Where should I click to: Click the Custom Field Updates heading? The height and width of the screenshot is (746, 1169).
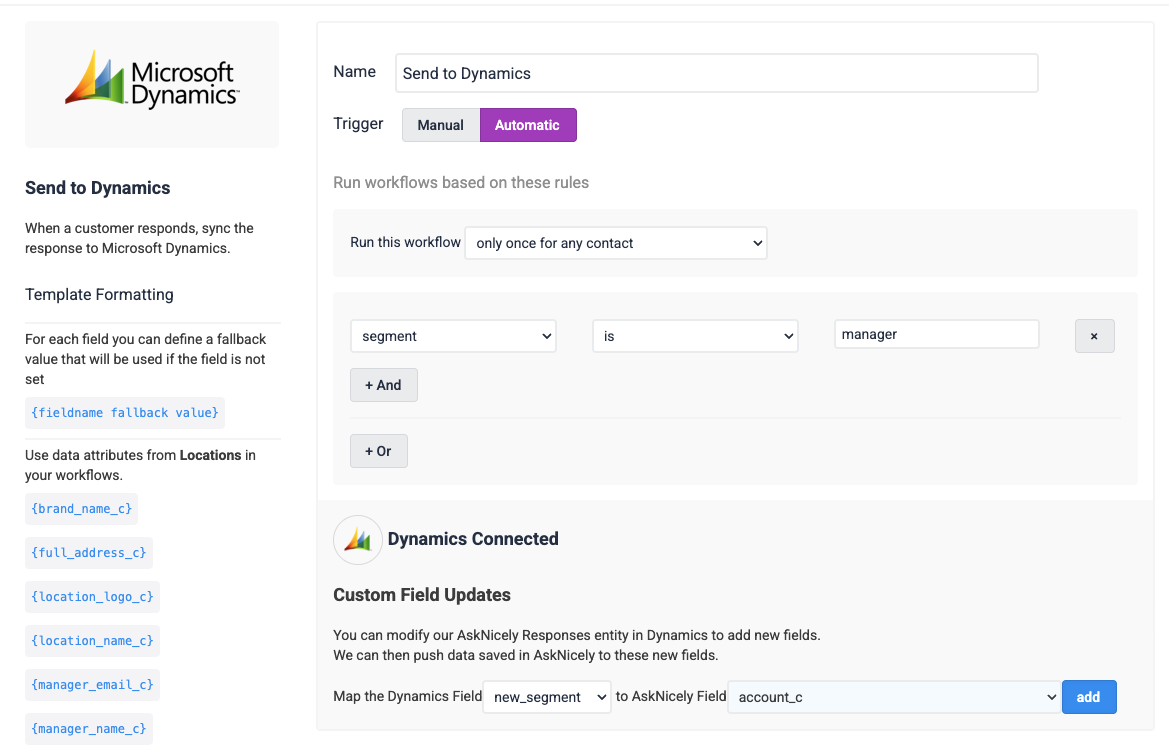422,595
